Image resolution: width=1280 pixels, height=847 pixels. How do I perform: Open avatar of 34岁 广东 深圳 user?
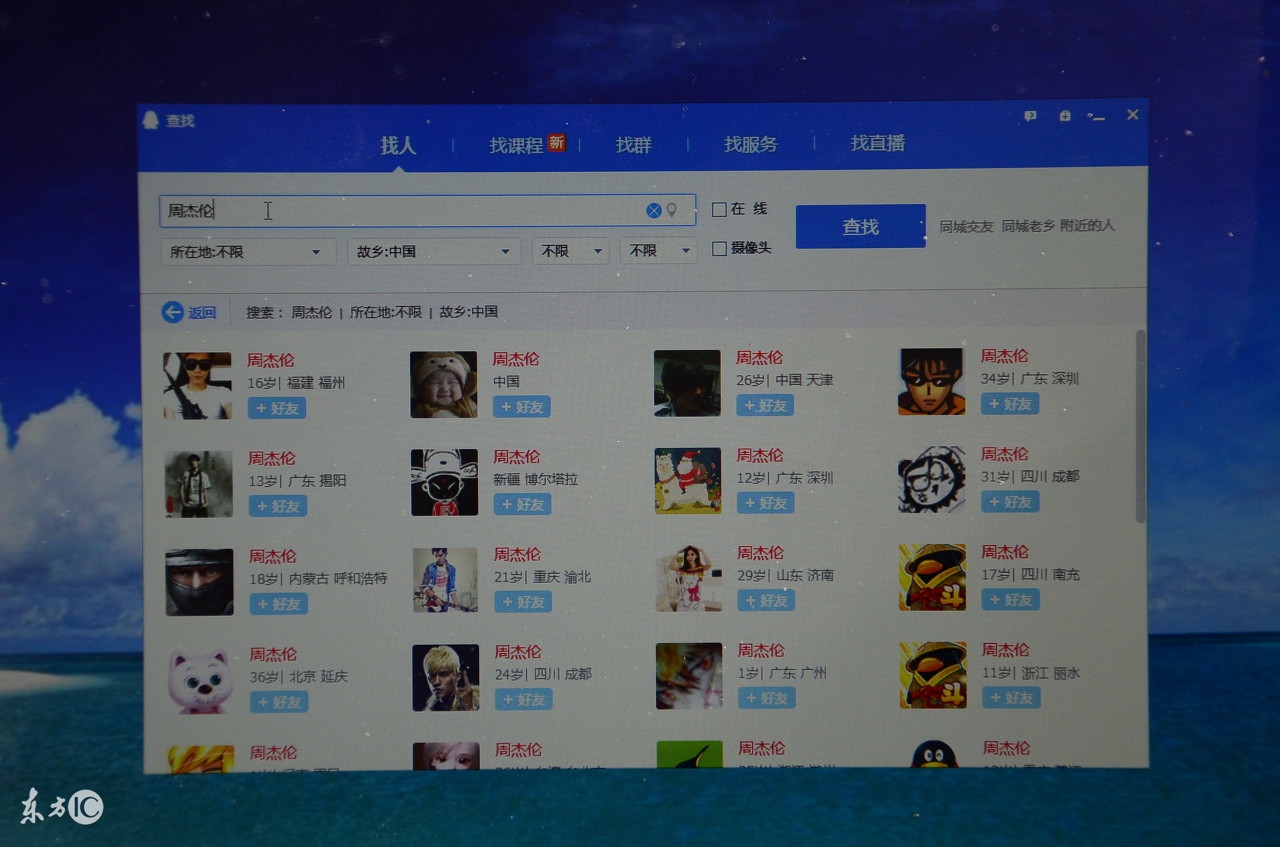click(932, 381)
